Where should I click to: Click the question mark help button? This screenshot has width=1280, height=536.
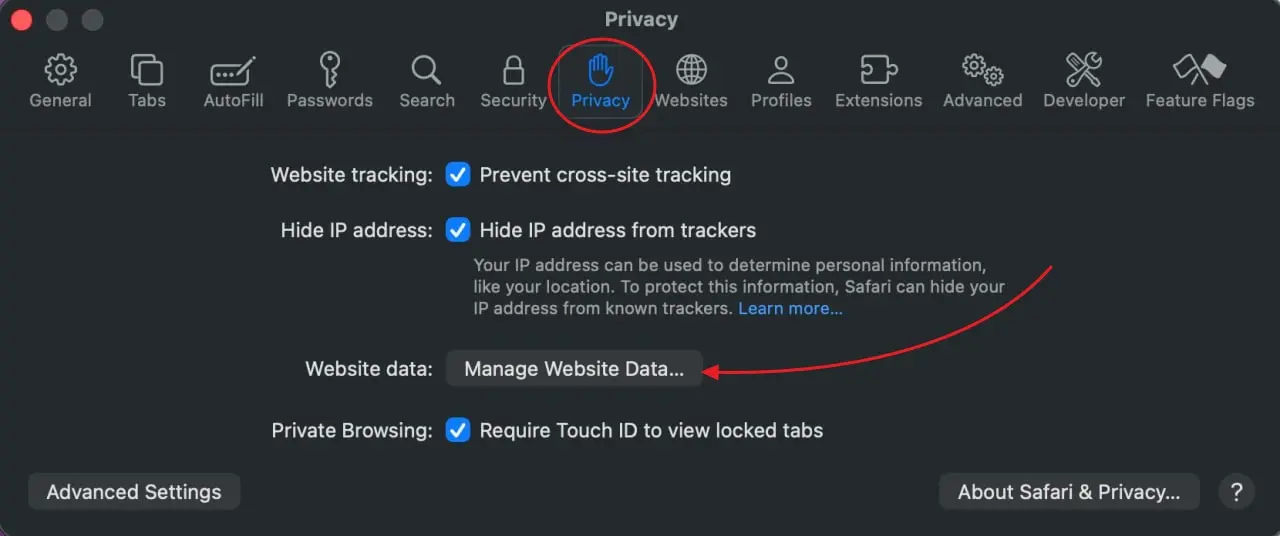click(x=1236, y=492)
